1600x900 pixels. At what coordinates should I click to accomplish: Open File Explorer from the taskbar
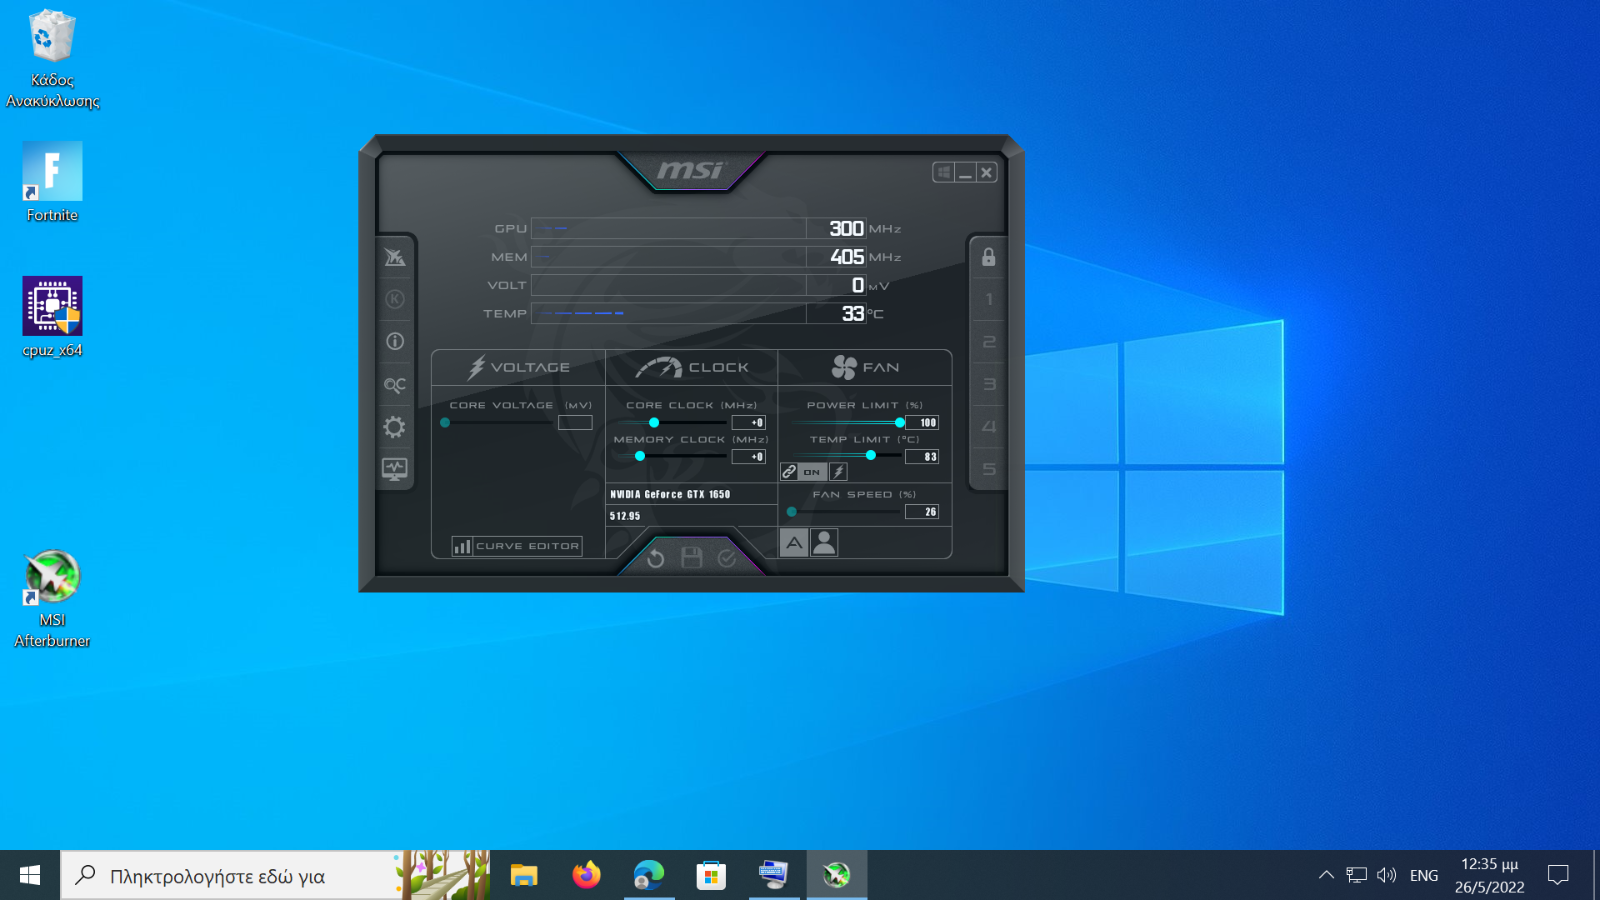(x=524, y=875)
